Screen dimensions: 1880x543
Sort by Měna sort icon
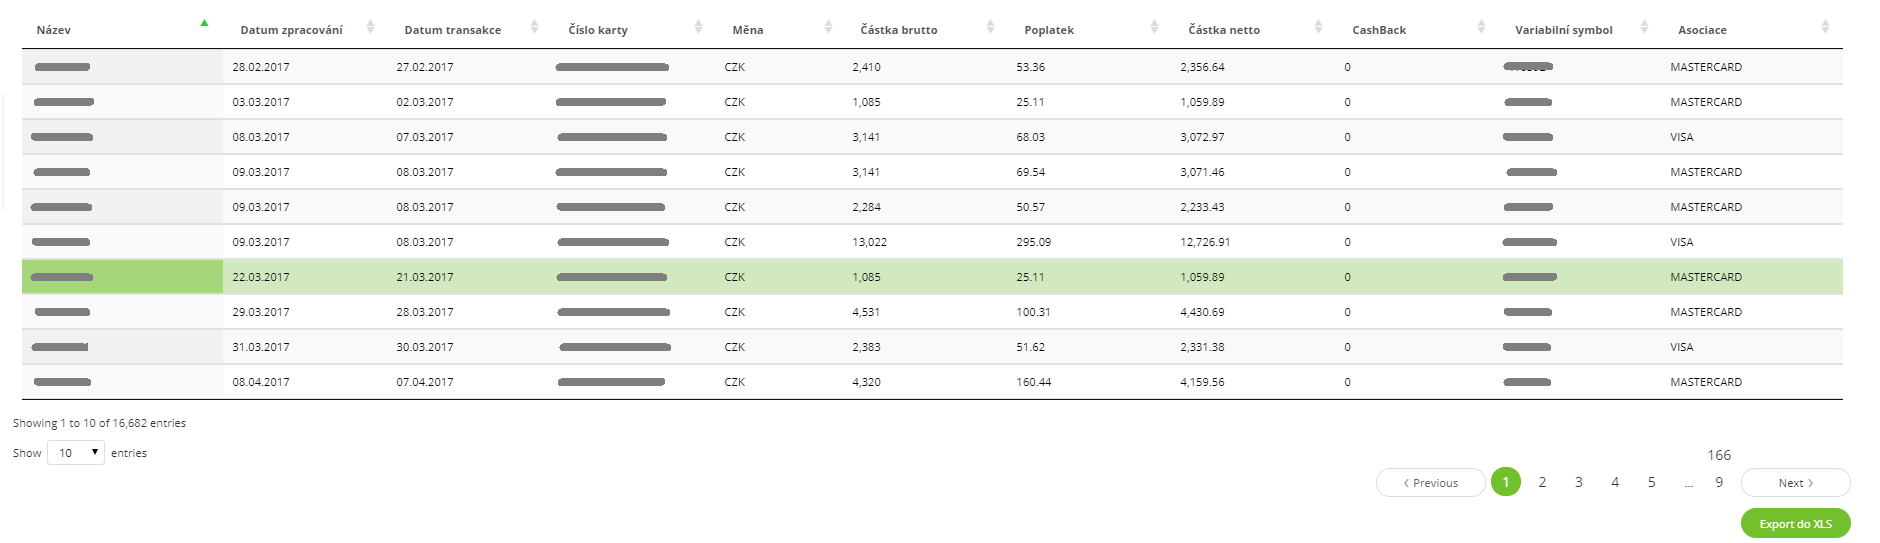click(828, 27)
